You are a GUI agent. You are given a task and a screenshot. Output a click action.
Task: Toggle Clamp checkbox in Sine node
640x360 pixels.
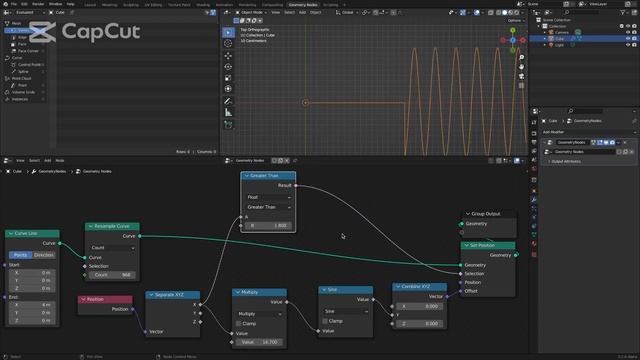[325, 321]
